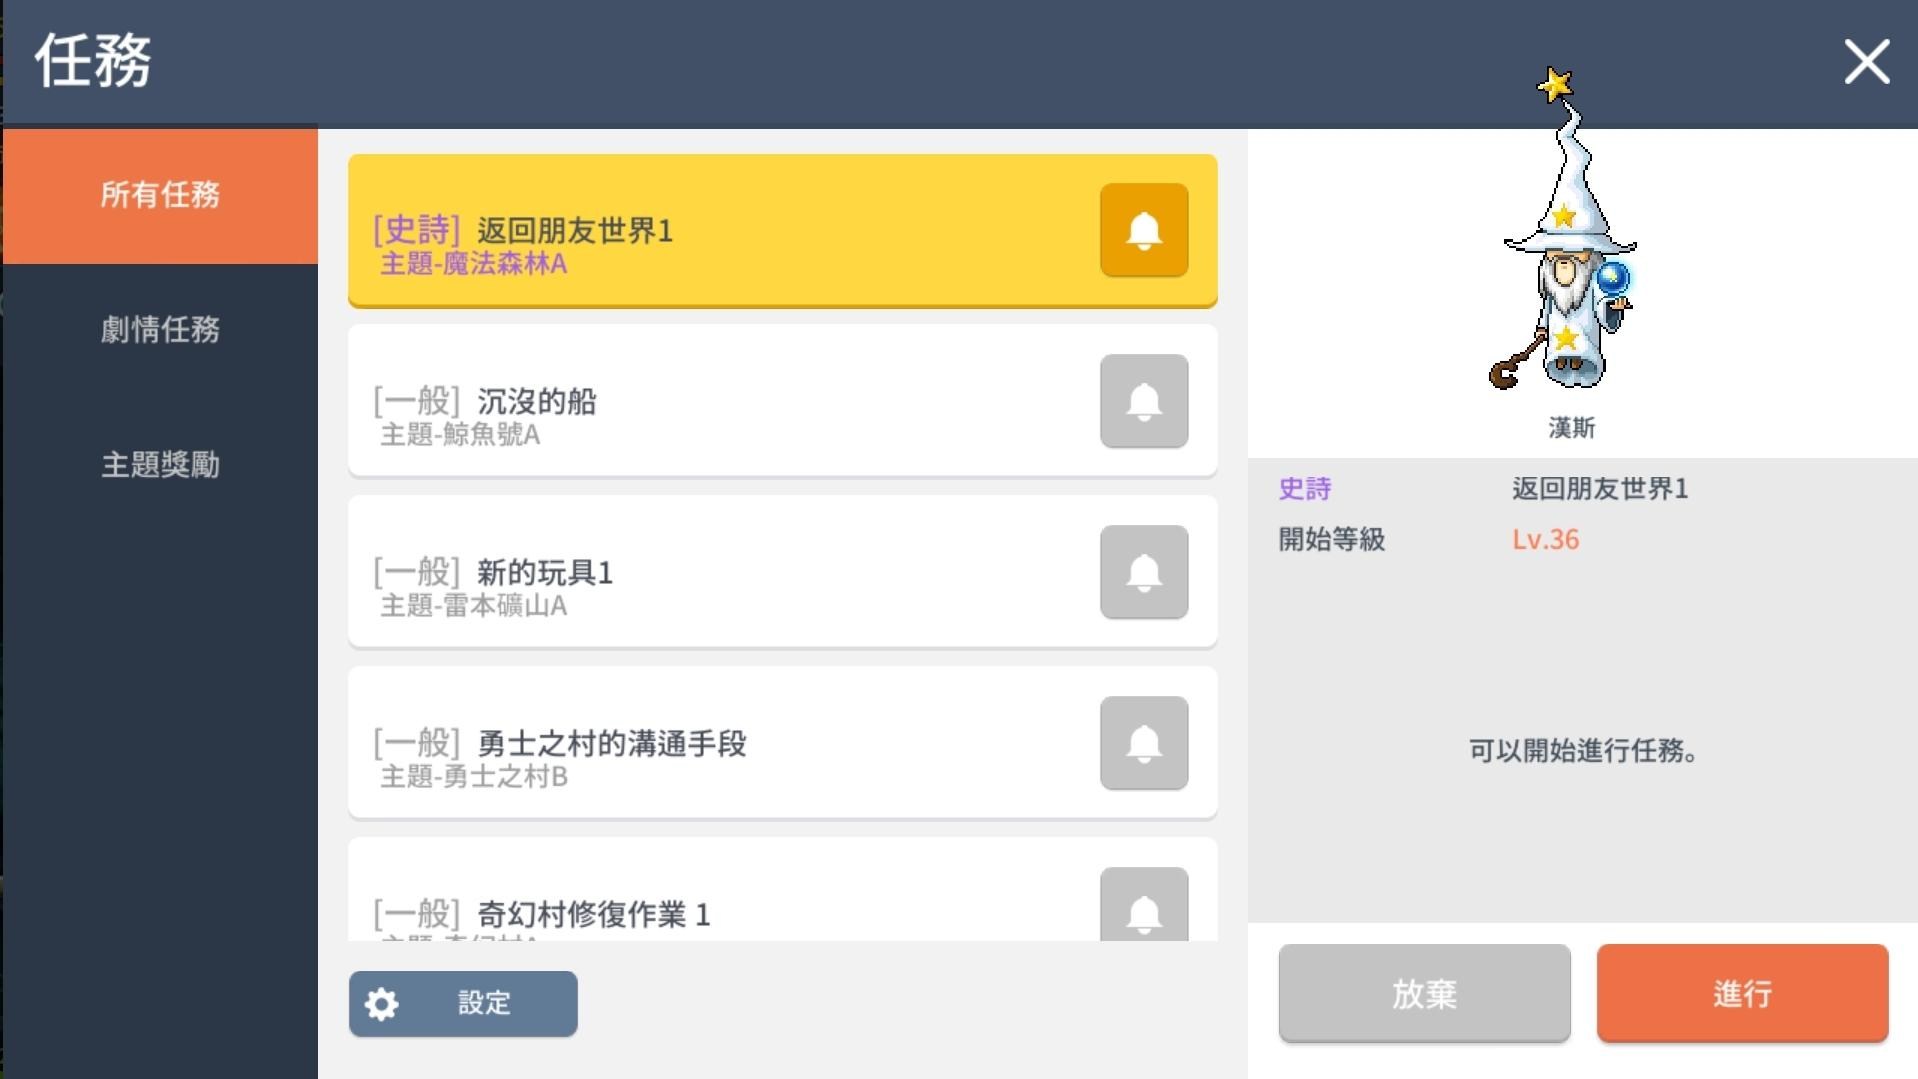This screenshot has height=1079, width=1918.
Task: Enable alerts for the epic quest 返回朋友世界1
Action: tap(1143, 230)
